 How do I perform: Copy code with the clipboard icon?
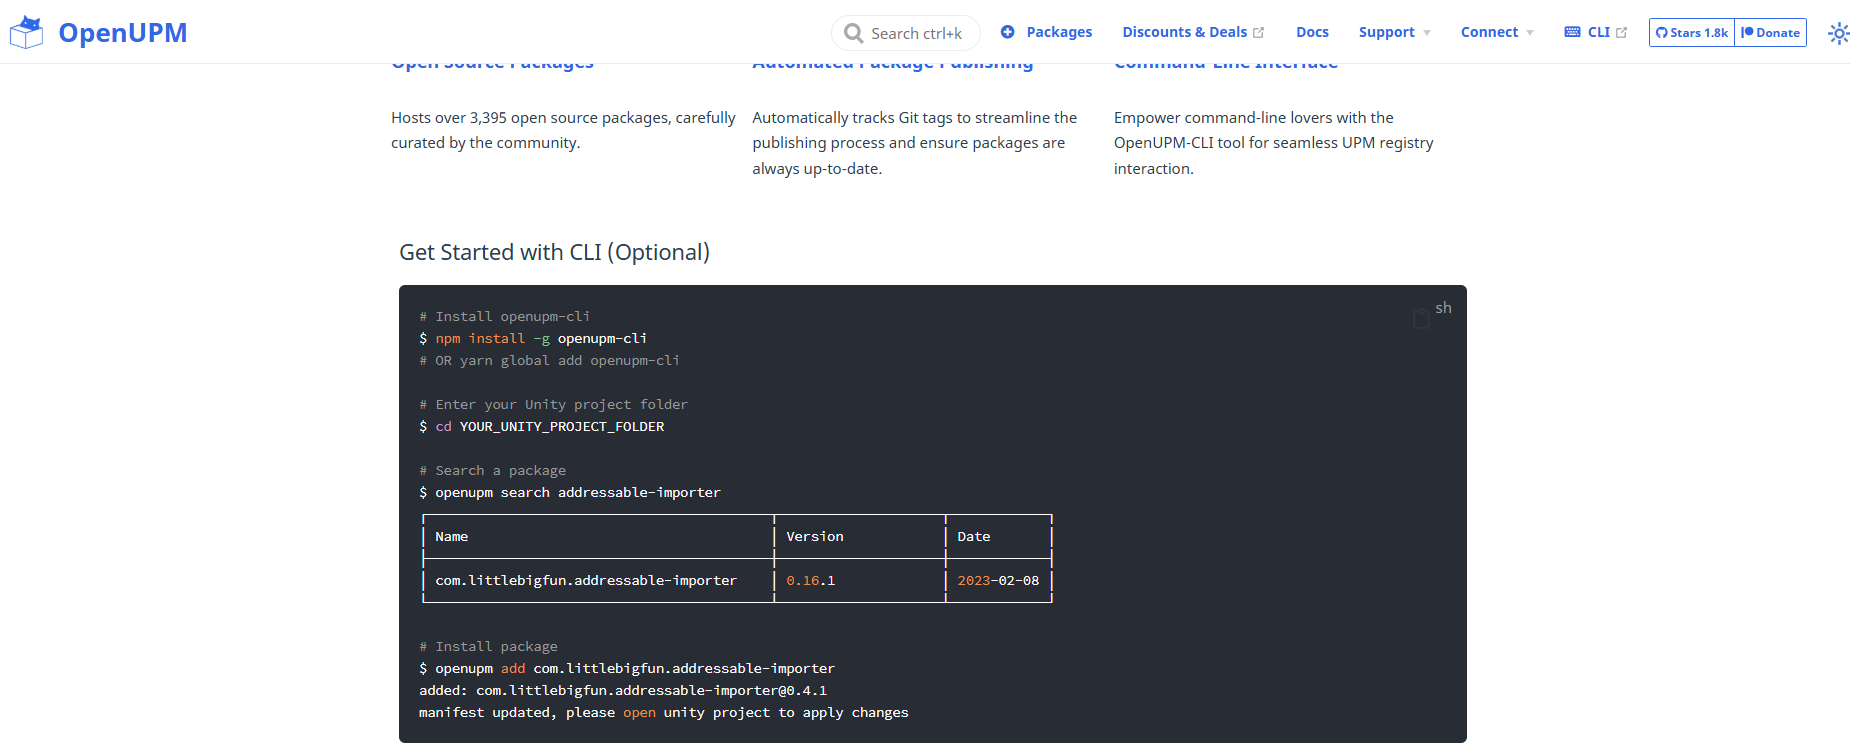pos(1421,318)
